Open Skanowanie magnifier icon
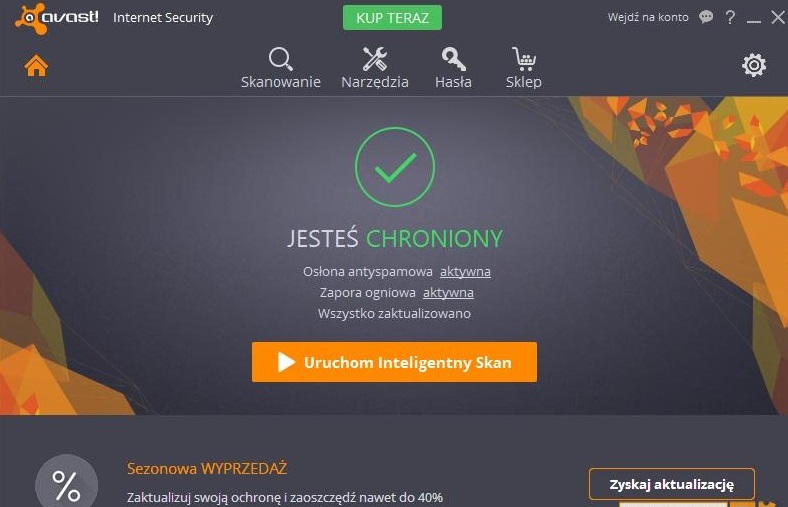Image resolution: width=788 pixels, height=507 pixels. pos(280,59)
